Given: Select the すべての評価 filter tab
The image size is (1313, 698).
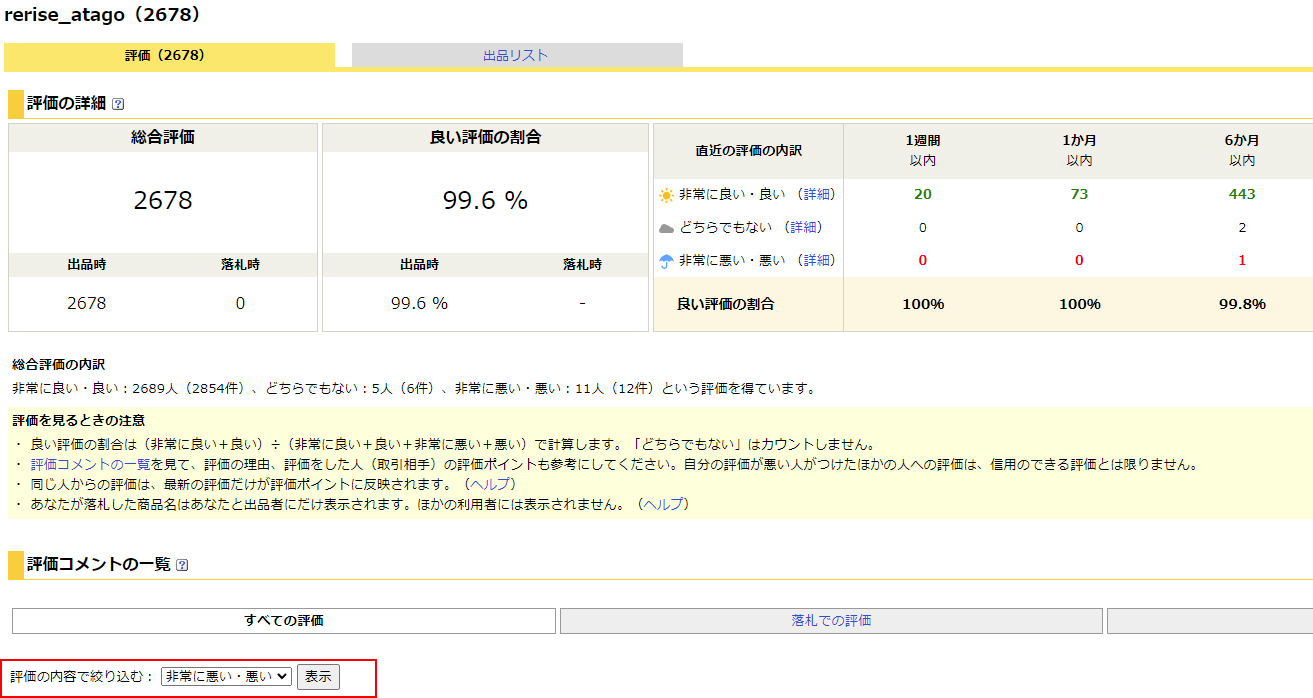Looking at the screenshot, I should 284,621.
